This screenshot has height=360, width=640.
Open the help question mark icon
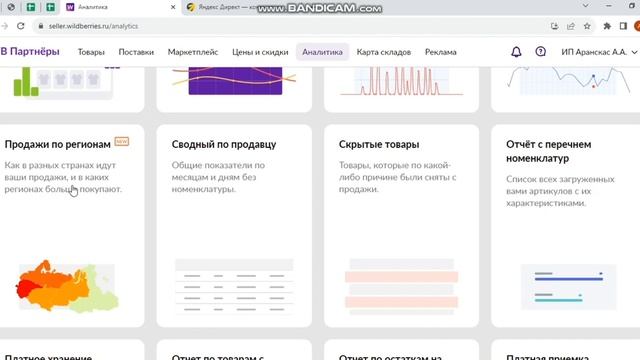pos(540,52)
